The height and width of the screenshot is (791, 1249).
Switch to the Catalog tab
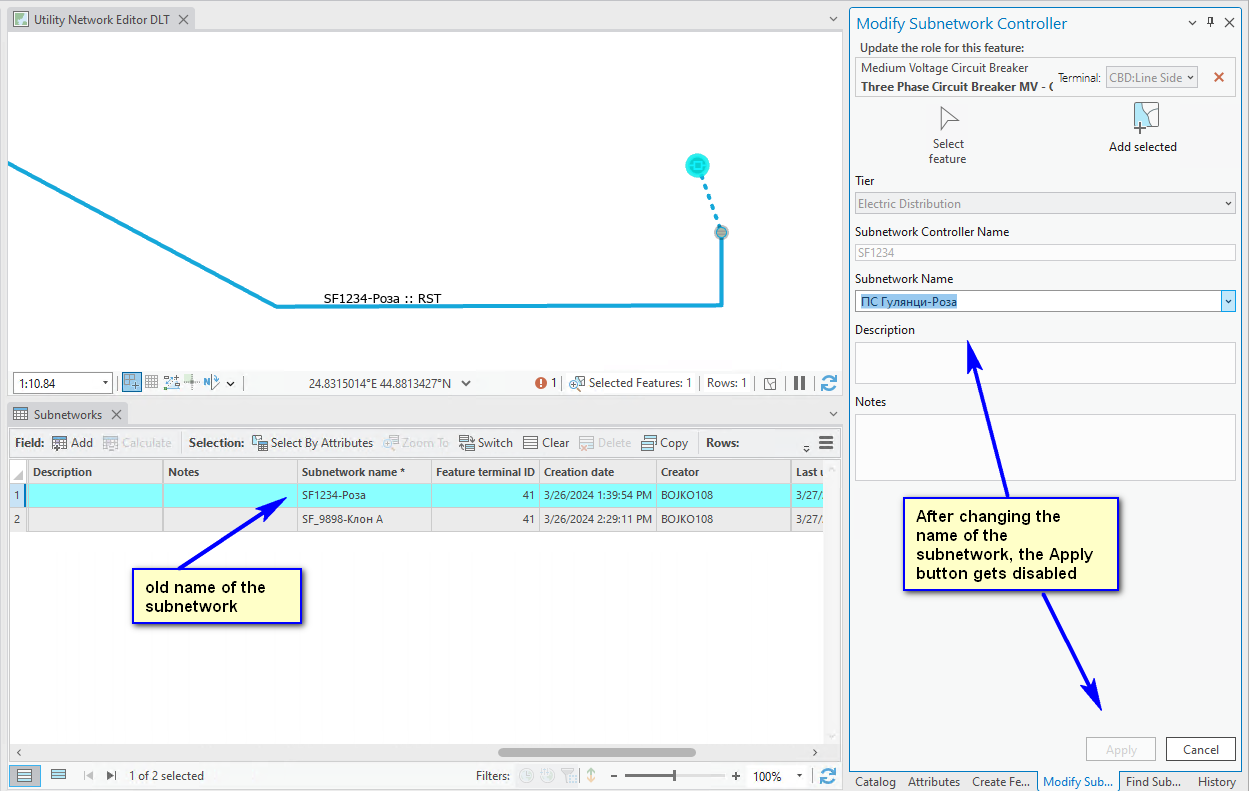[x=874, y=781]
